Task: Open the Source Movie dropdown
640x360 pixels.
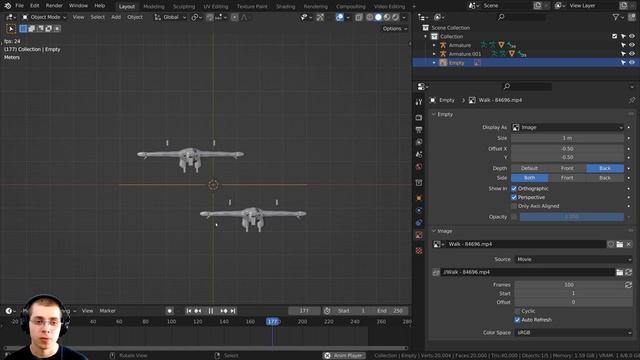Action: (x=573, y=259)
